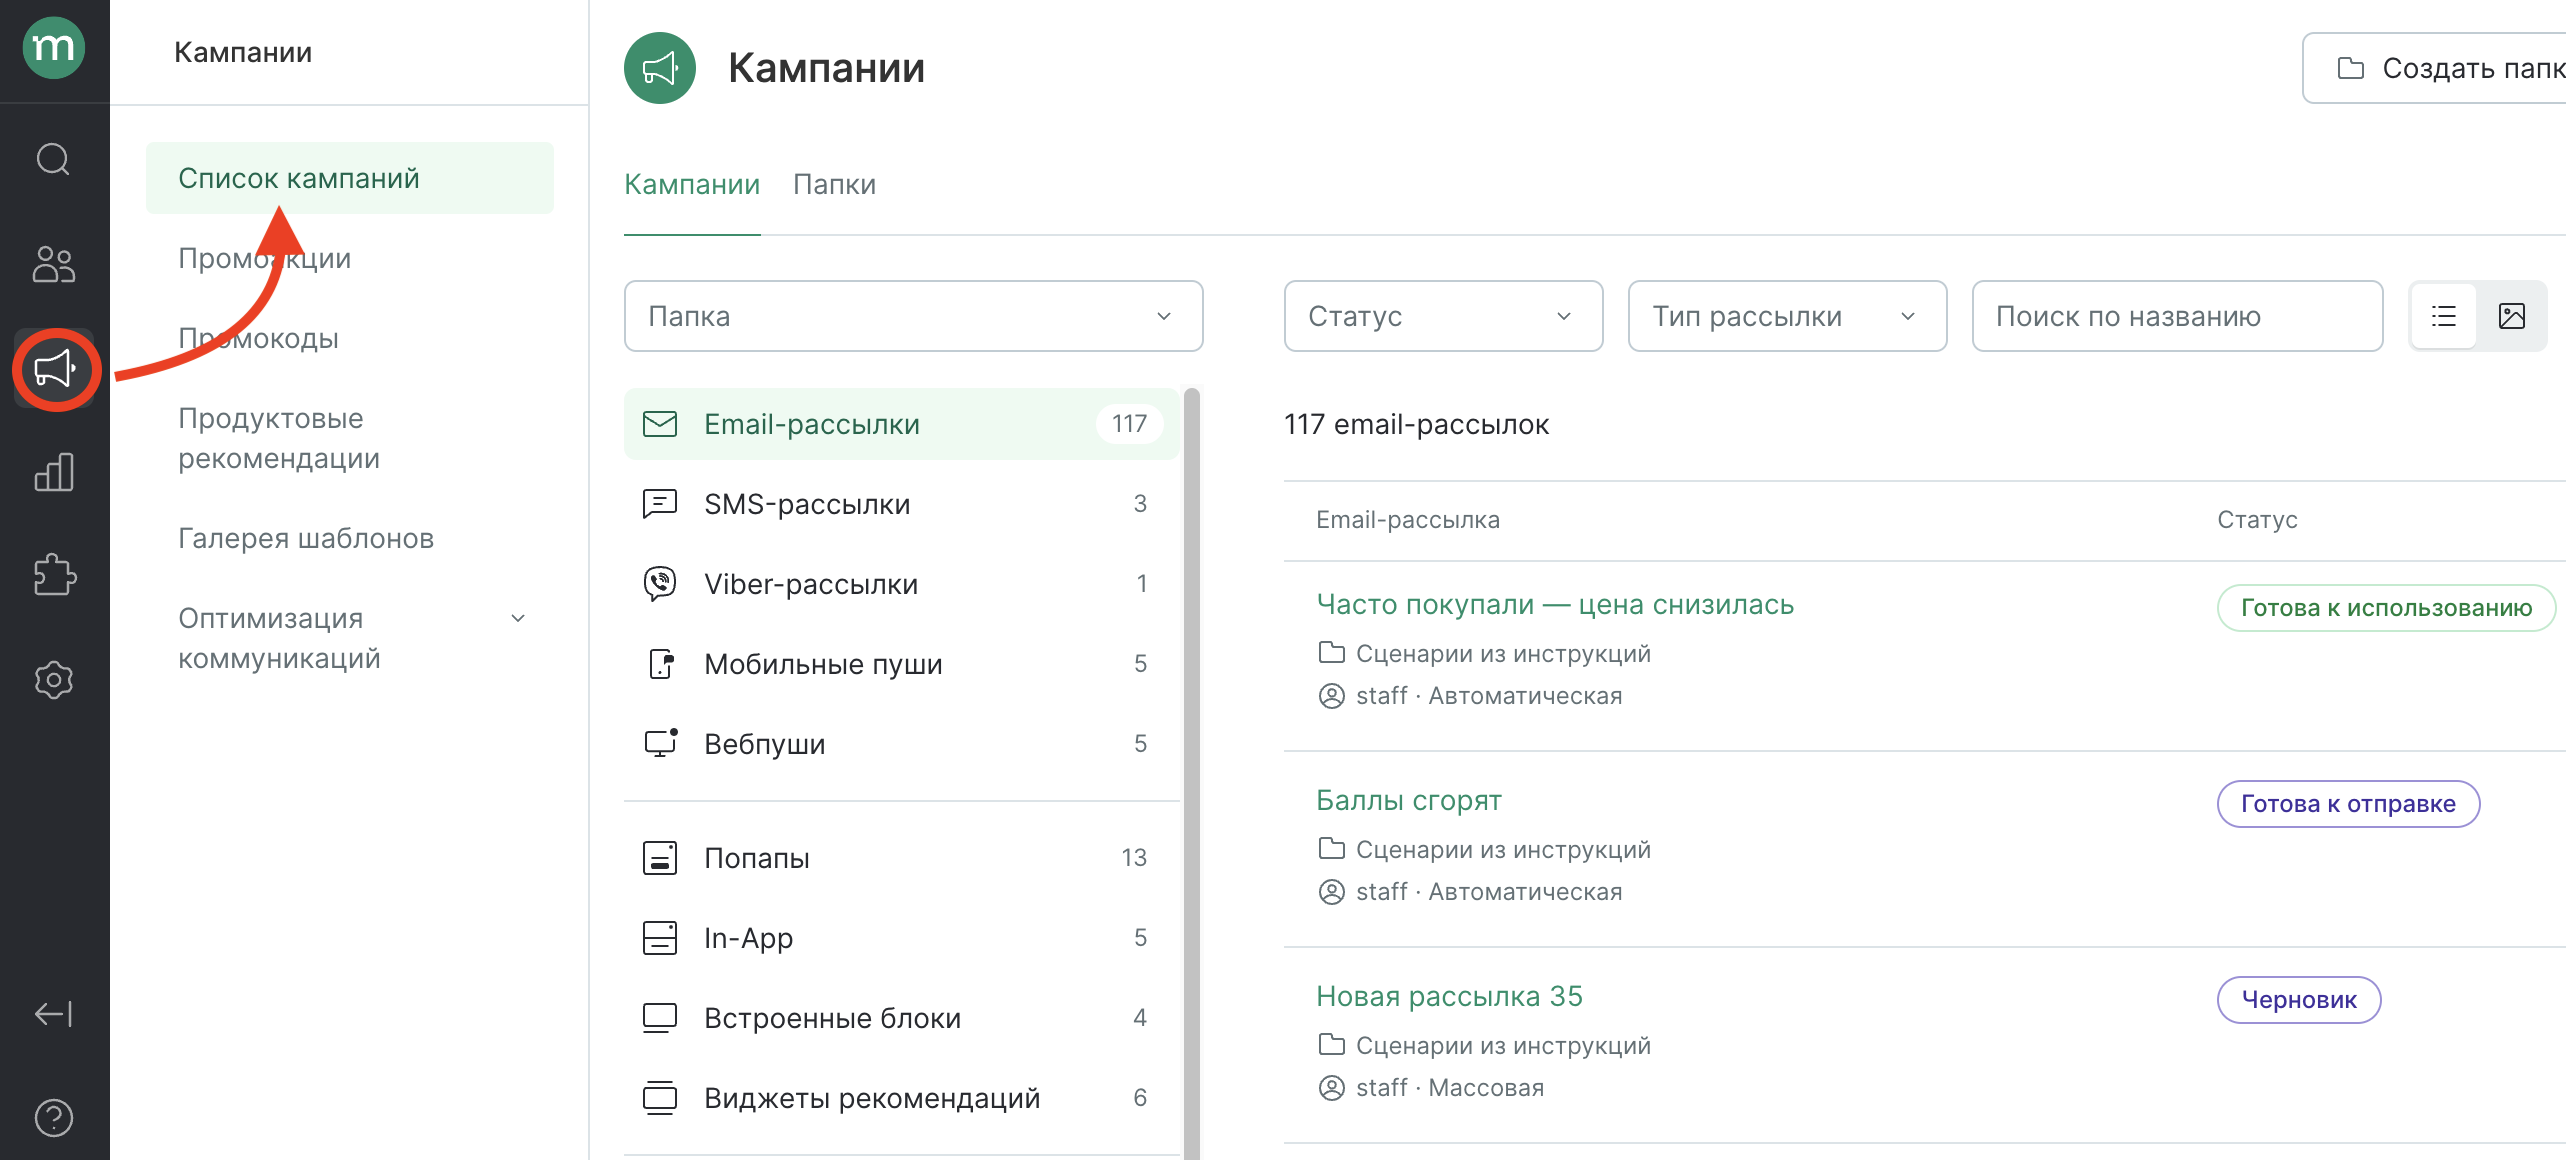The height and width of the screenshot is (1160, 2566).
Task: Open the campaigns megaphone icon in sidebar
Action: [x=55, y=369]
